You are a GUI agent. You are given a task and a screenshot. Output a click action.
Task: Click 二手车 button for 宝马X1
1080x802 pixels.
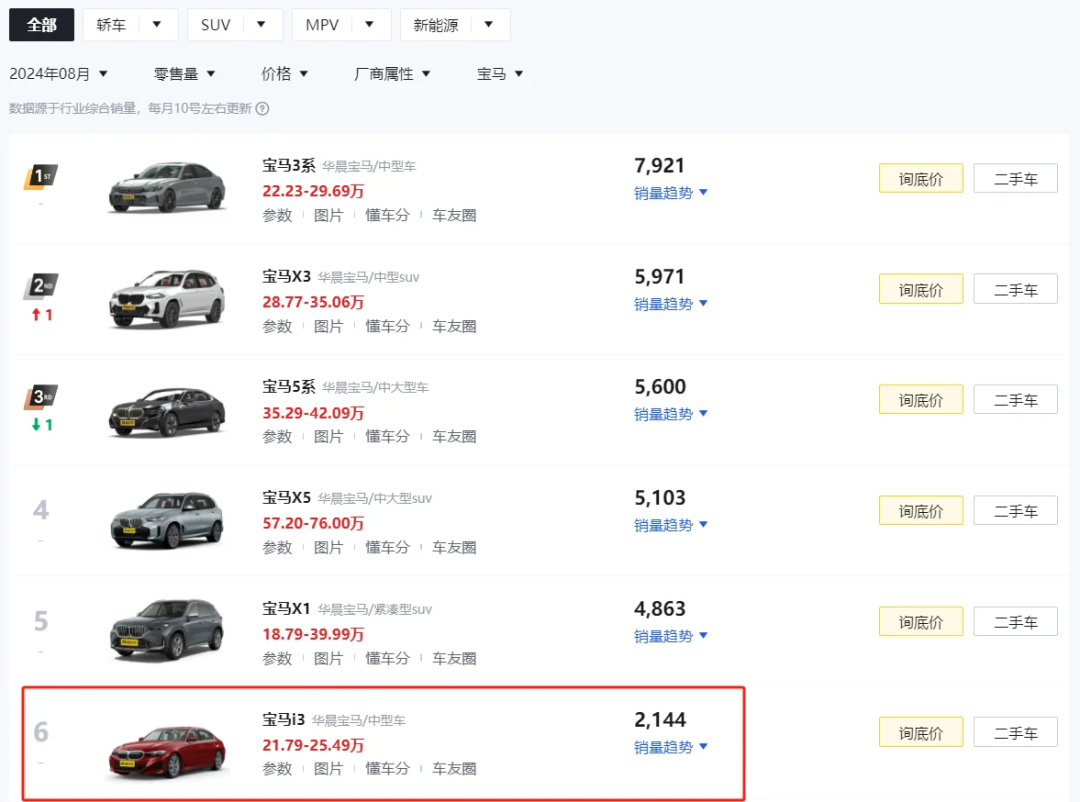[1015, 622]
